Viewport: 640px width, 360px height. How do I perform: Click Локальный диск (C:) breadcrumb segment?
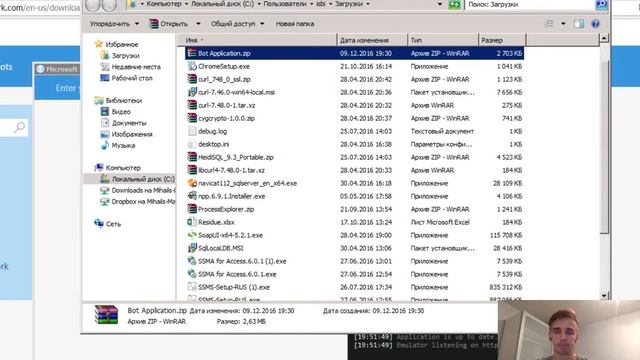click(222, 4)
